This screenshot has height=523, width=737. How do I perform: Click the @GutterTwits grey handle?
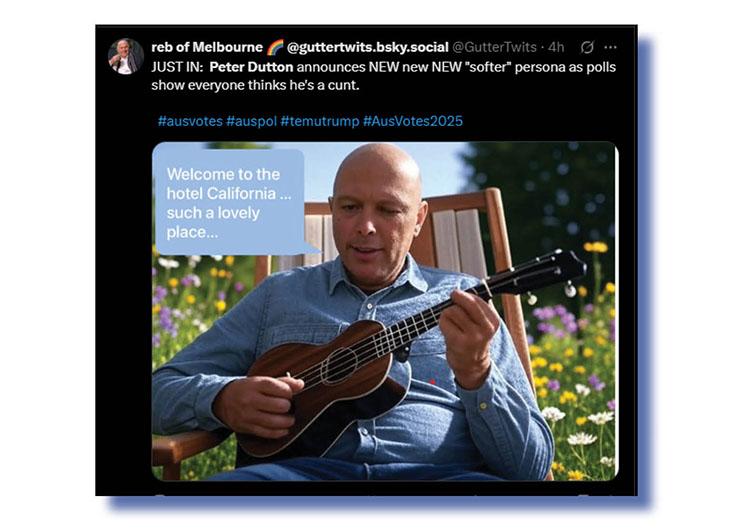click(x=494, y=47)
